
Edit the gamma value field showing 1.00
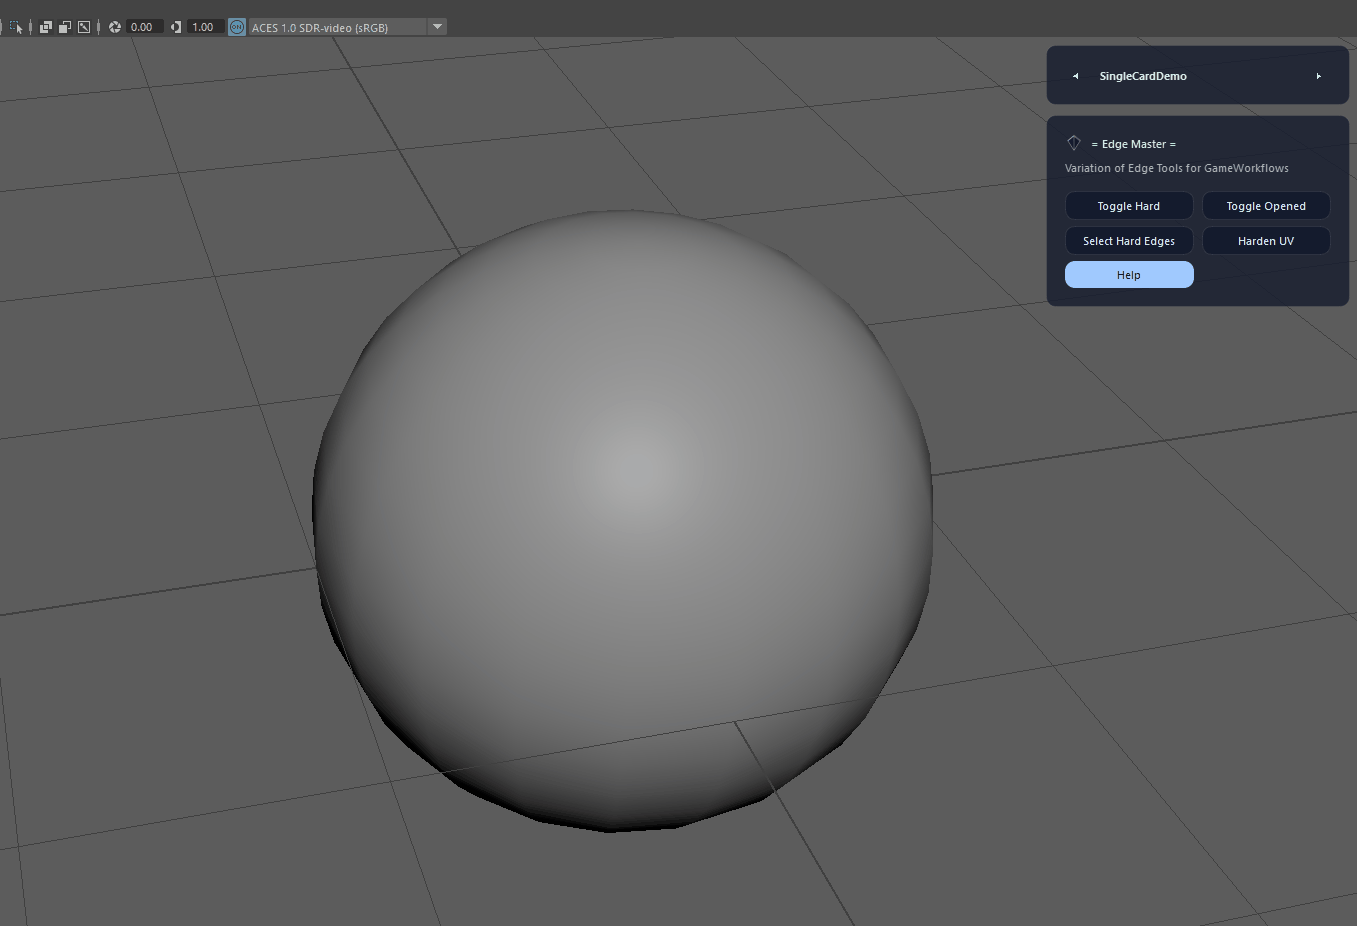coord(205,27)
